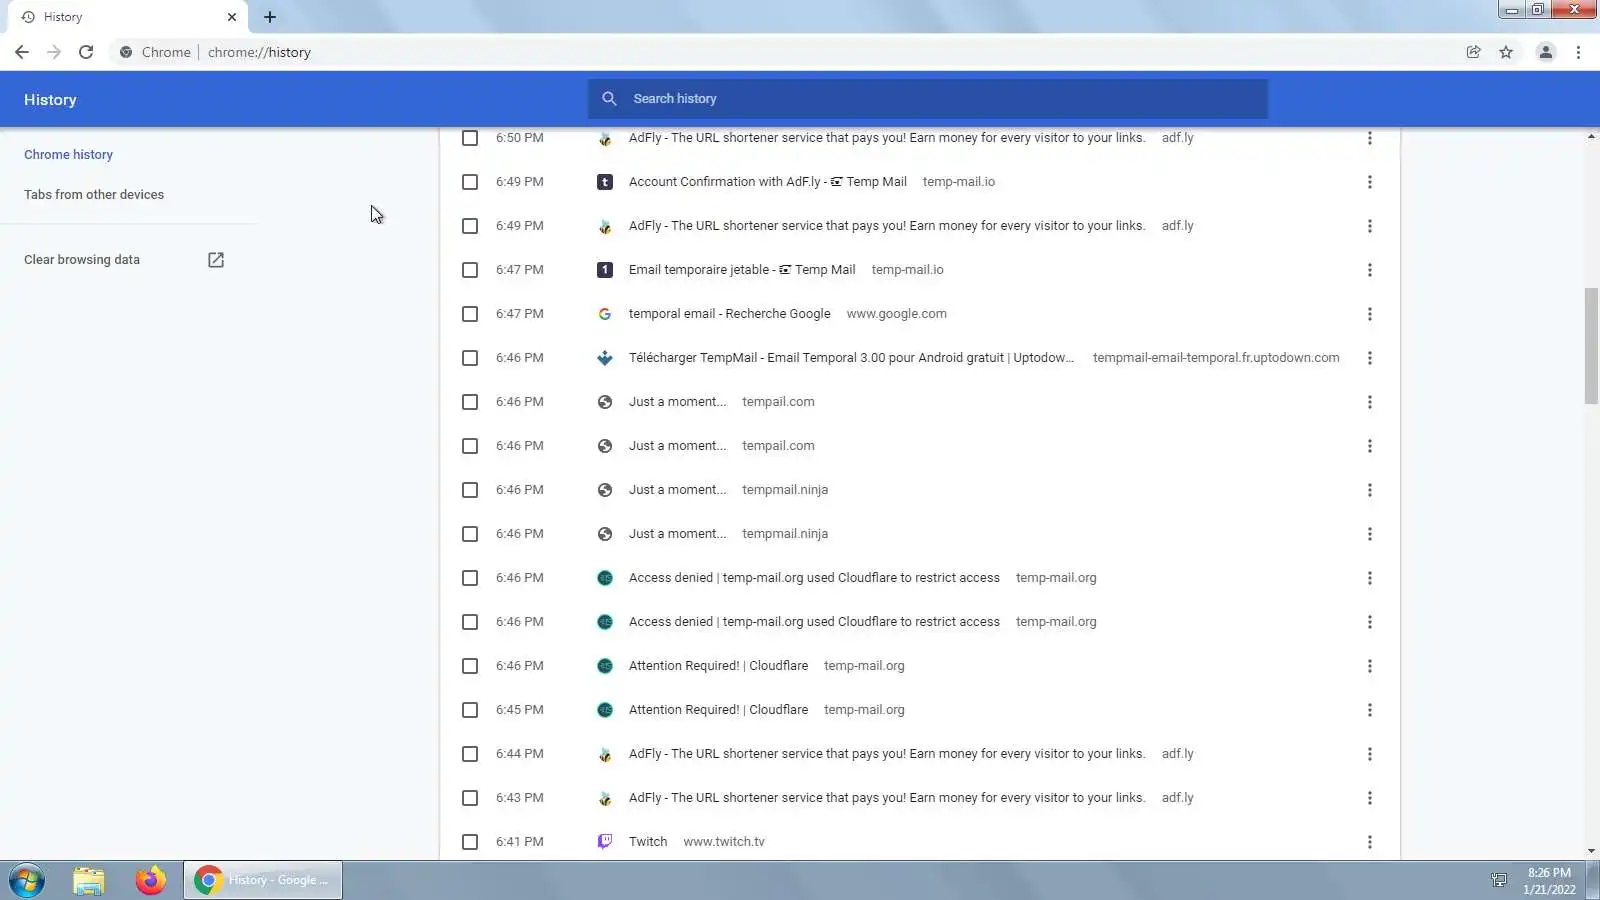1600x900 pixels.
Task: Tick the Télécharger TempMail entry checkbox
Action: (470, 358)
